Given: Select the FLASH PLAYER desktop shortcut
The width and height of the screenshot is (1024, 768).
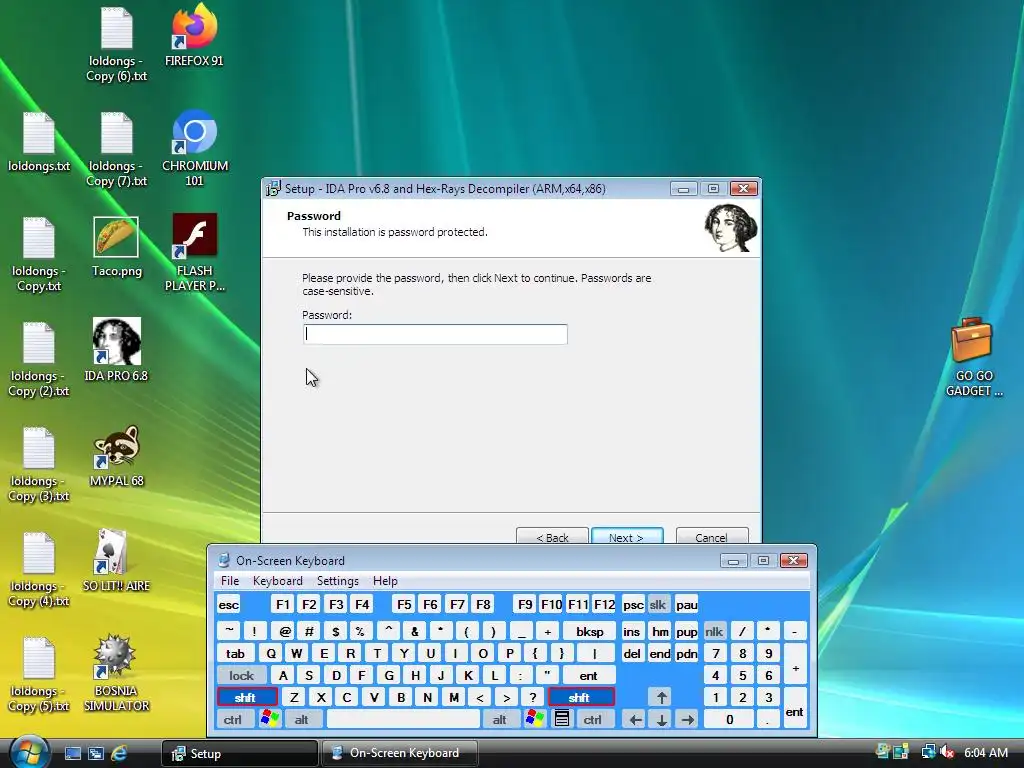Looking at the screenshot, I should 195,252.
